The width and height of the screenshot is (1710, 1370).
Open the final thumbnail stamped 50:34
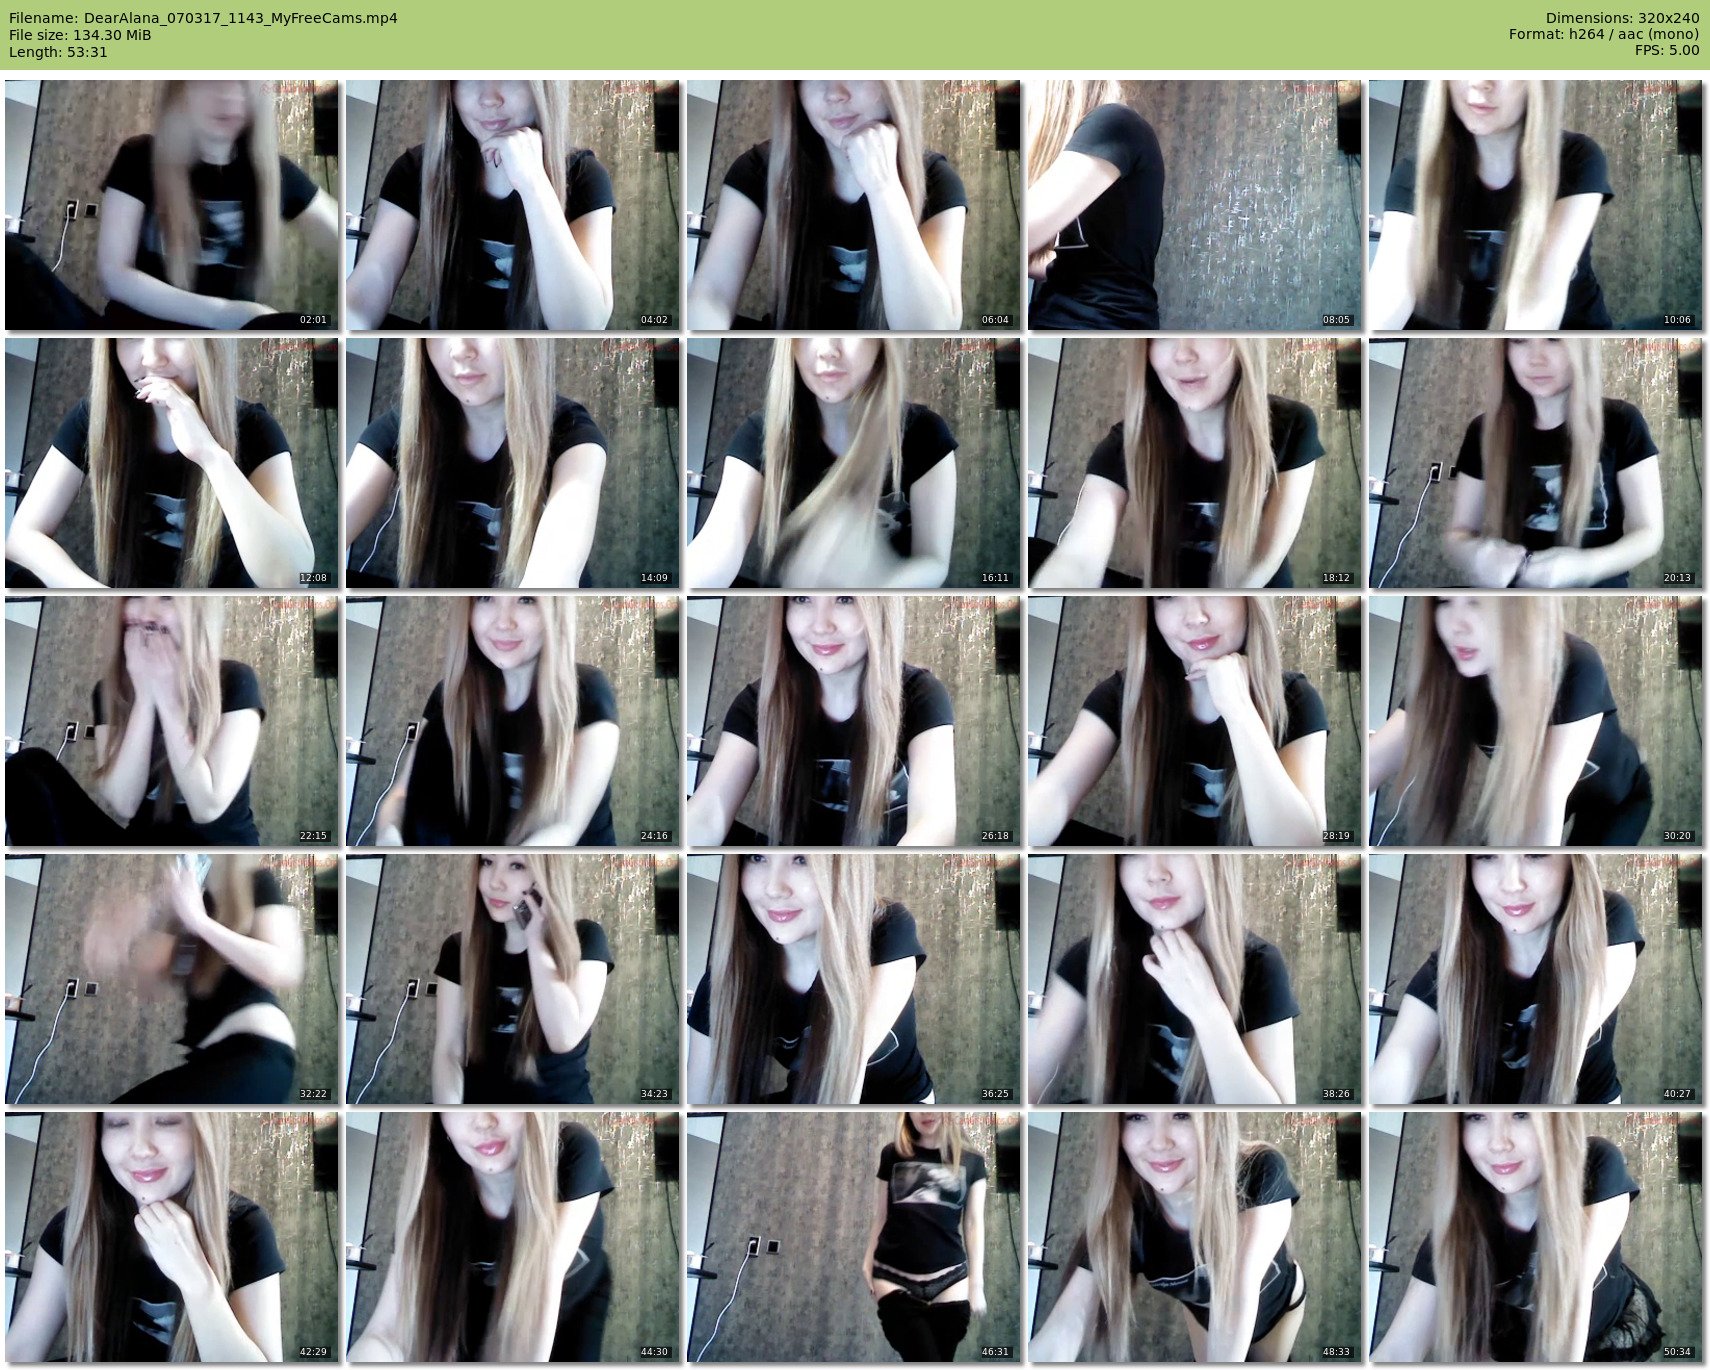coord(1536,1237)
